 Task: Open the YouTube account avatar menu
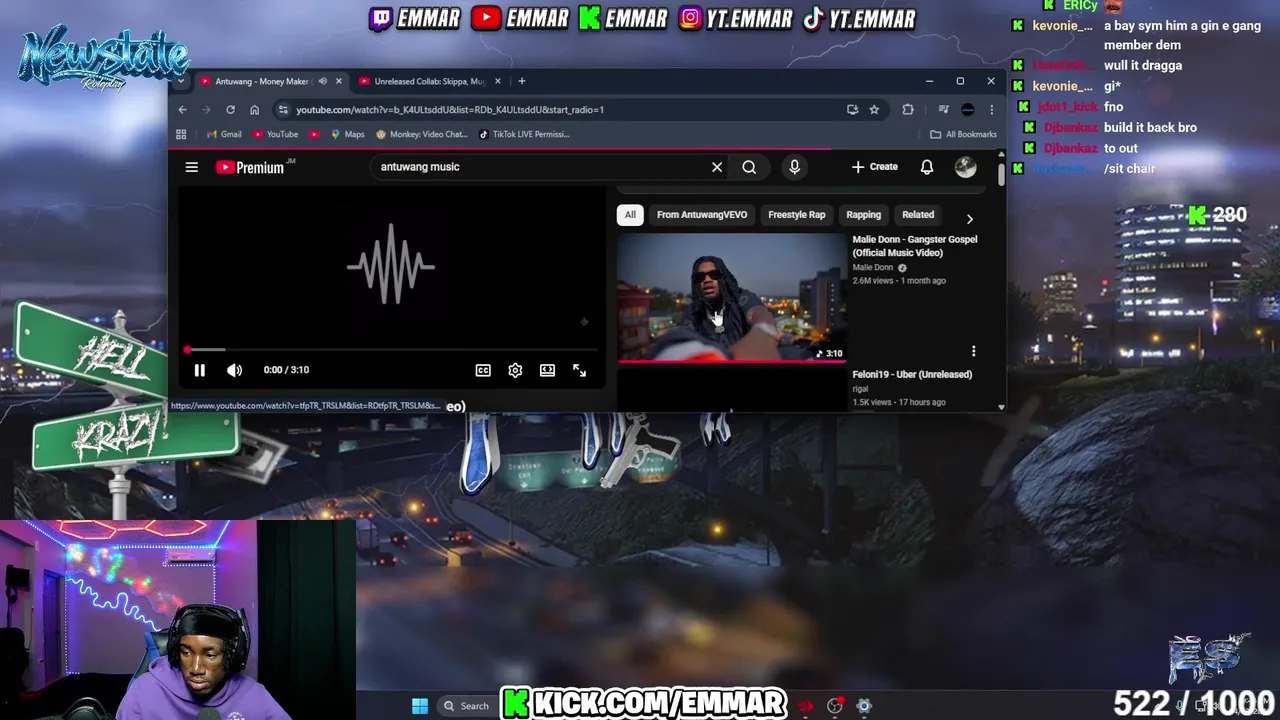click(x=965, y=167)
